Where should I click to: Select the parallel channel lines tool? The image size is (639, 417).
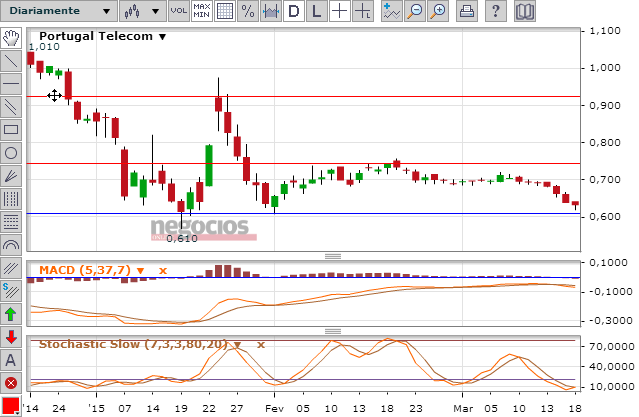tap(11, 107)
